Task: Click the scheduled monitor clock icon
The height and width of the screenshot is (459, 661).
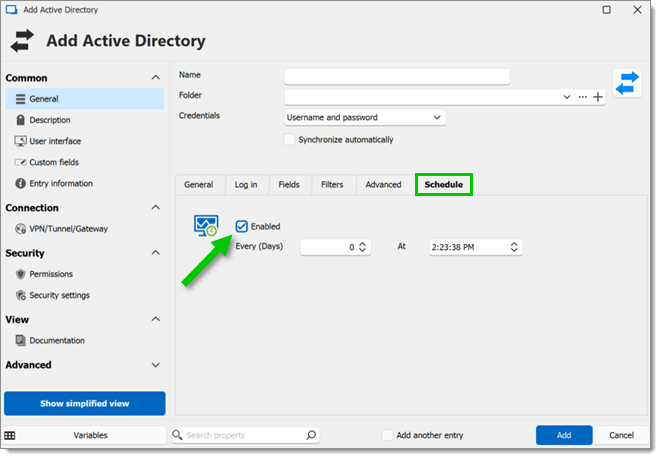Action: 206,225
